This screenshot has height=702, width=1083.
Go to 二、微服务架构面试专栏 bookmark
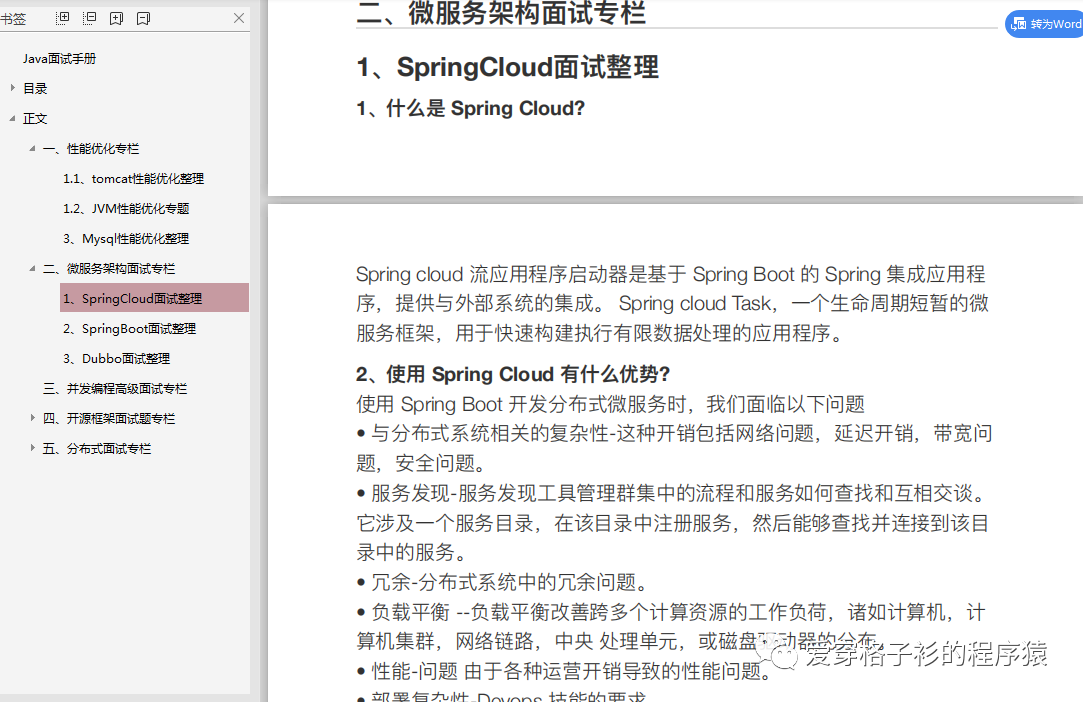point(109,269)
